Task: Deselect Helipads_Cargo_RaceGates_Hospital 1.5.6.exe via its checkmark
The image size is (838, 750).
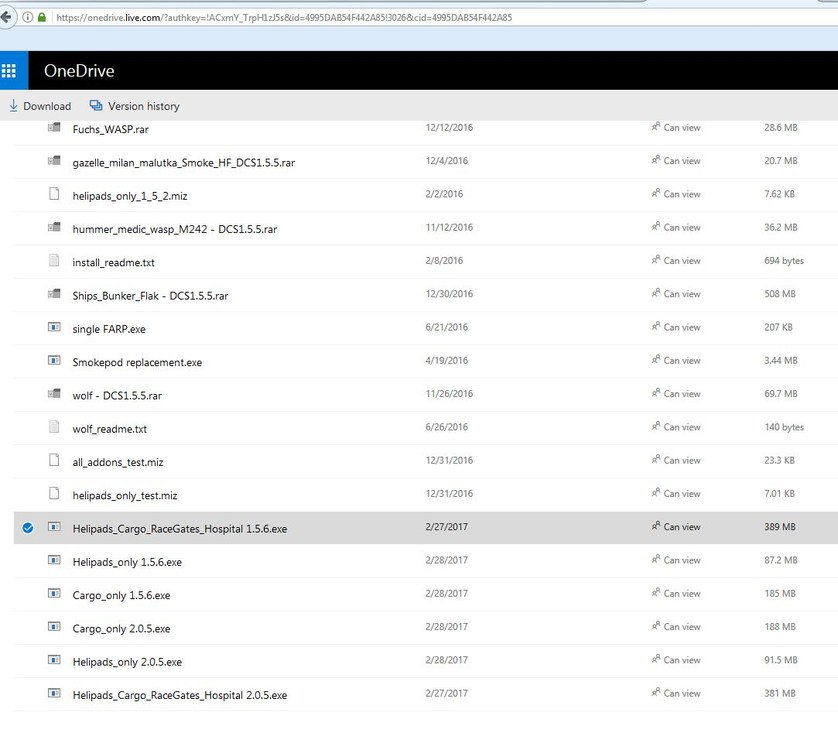Action: pos(27,527)
